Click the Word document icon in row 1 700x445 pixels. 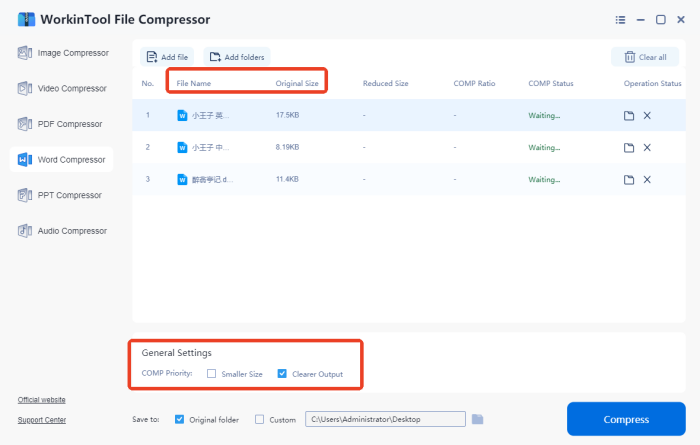(182, 116)
